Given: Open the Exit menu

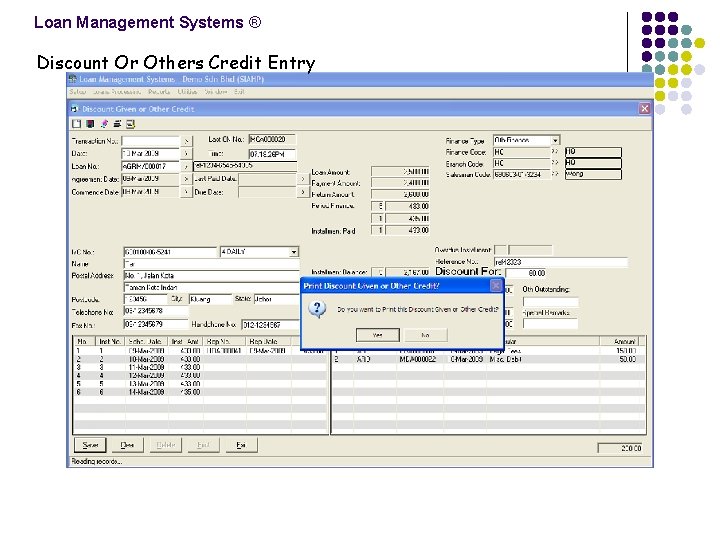Looking at the screenshot, I should 239,92.
